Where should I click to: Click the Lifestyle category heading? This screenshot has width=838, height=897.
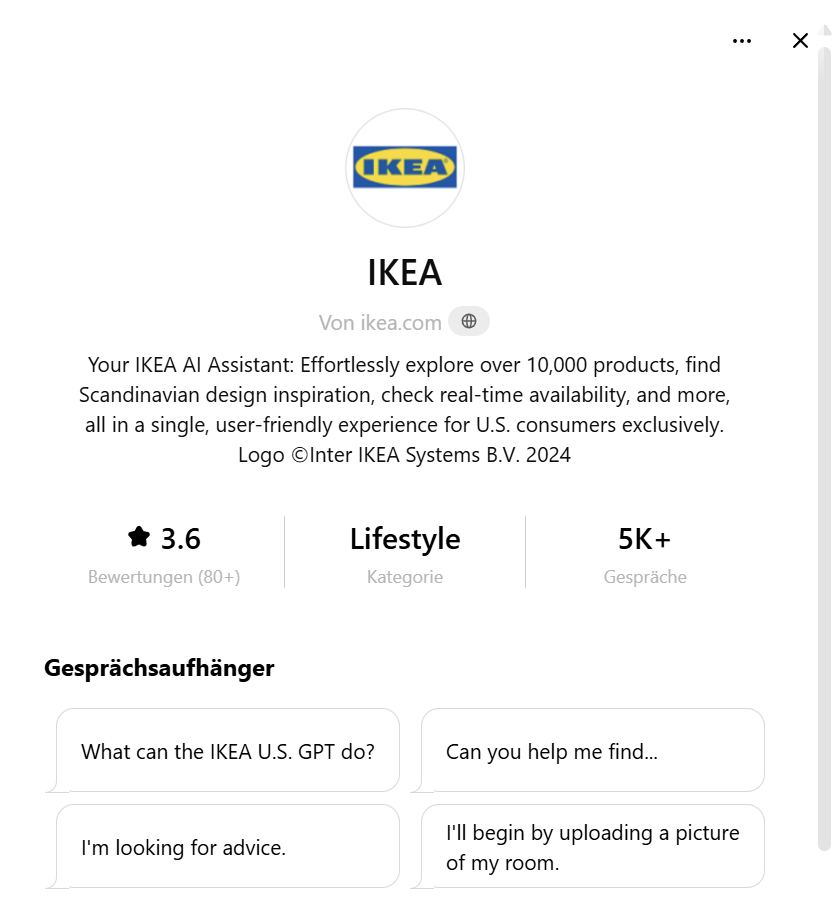click(x=405, y=539)
